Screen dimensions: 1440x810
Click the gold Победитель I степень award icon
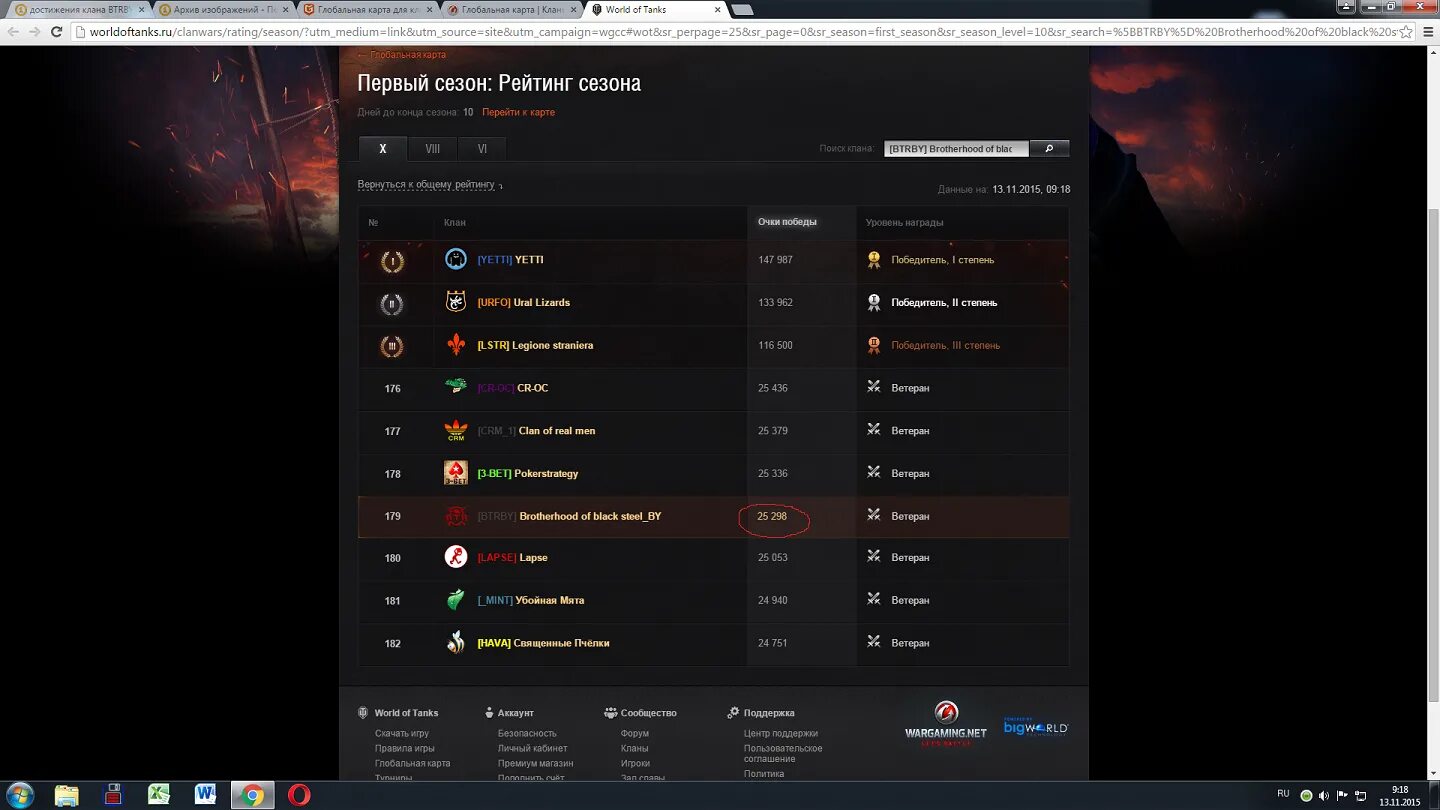click(x=874, y=259)
